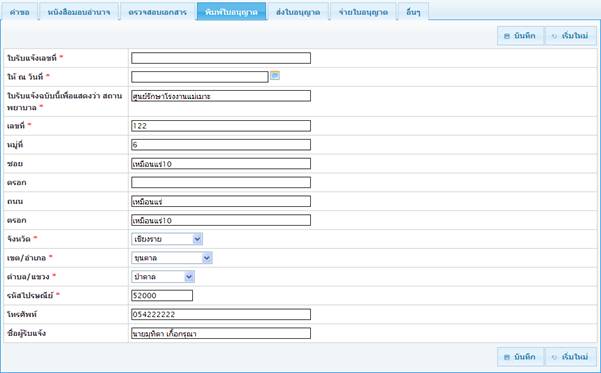Screen dimensions: 601x373
Task: Select the พิมพ์ใบอนุญาต tab
Action: [231, 12]
